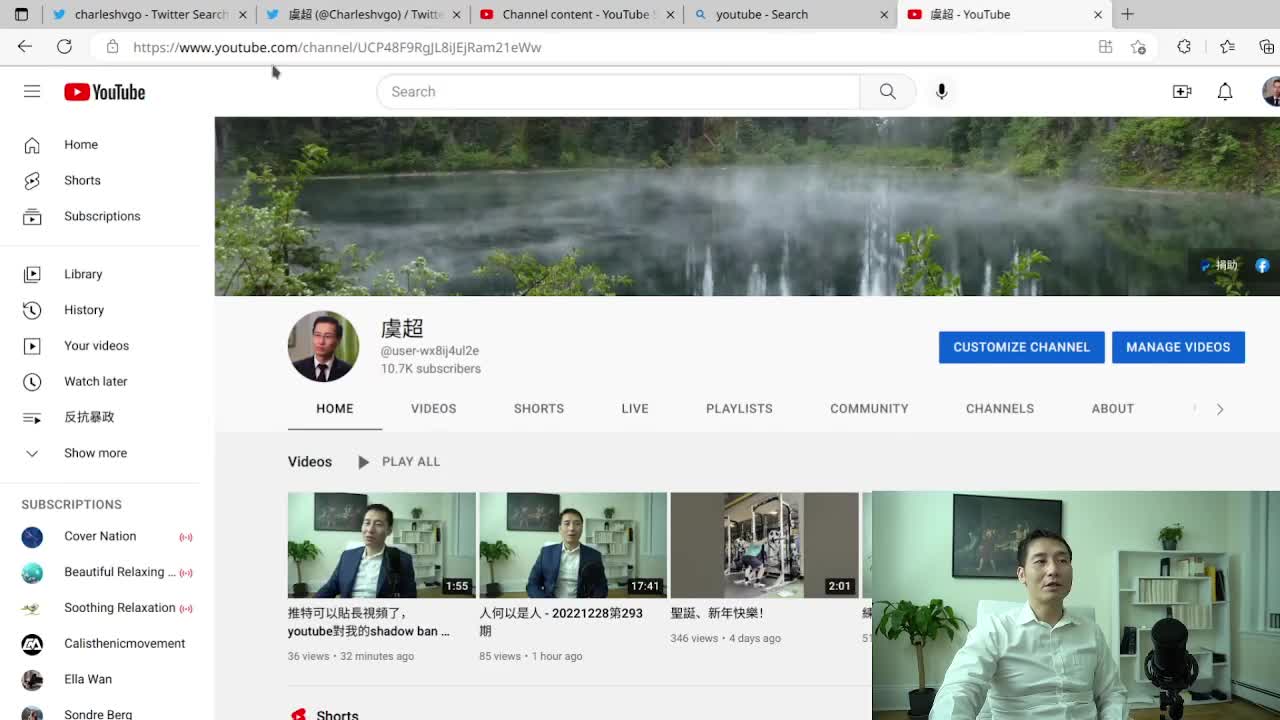Click the channel profile picture
This screenshot has height=720, width=1280.
click(x=323, y=346)
